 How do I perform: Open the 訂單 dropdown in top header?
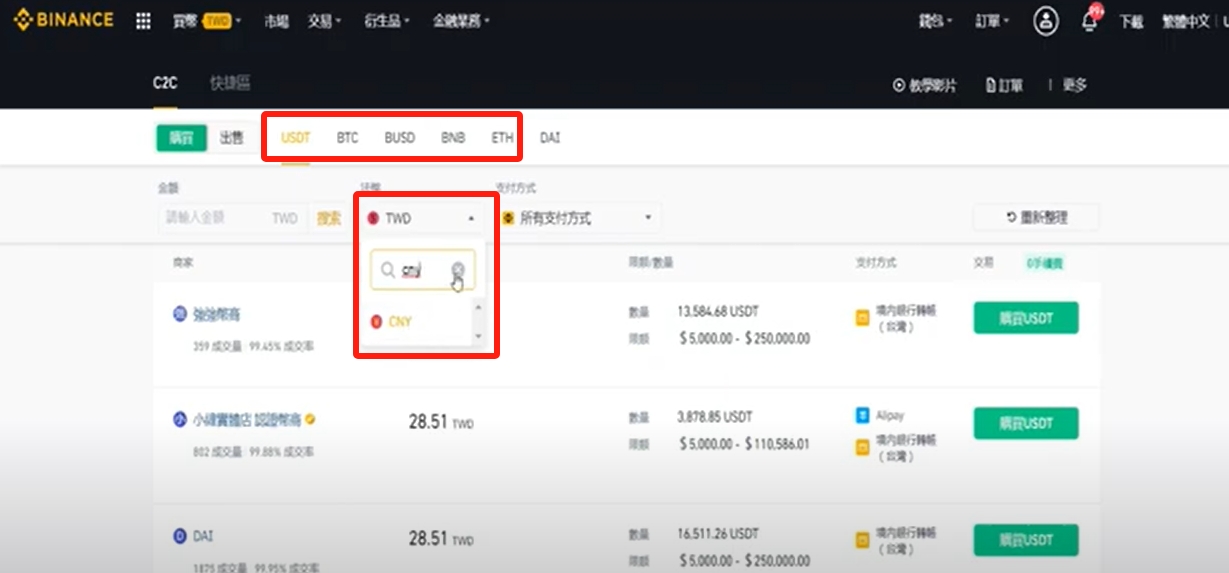coord(993,21)
